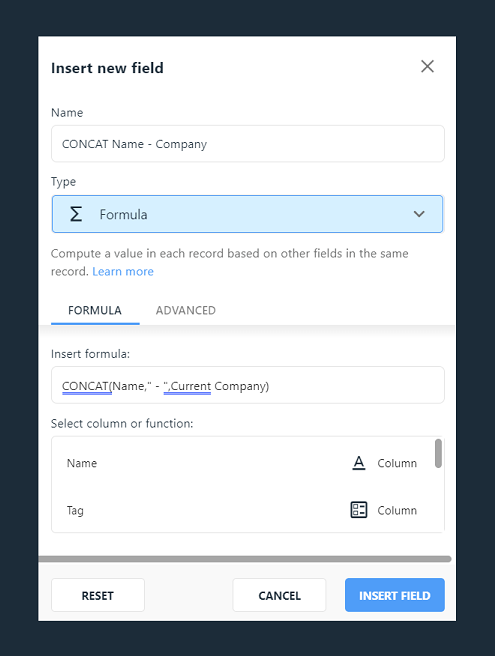Screen dimensions: 495x656
Task: Click the Column label in the Name row
Action: click(397, 463)
